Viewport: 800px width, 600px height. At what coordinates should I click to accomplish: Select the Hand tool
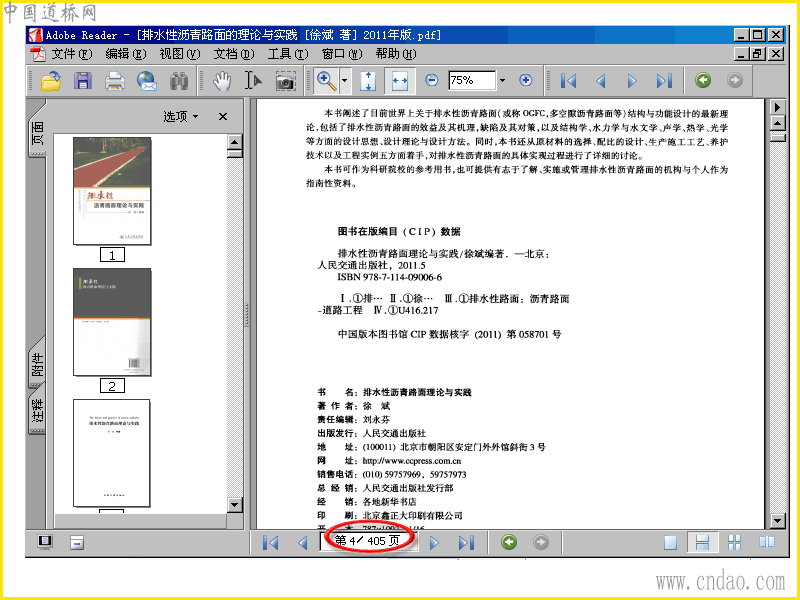pyautogui.click(x=222, y=81)
